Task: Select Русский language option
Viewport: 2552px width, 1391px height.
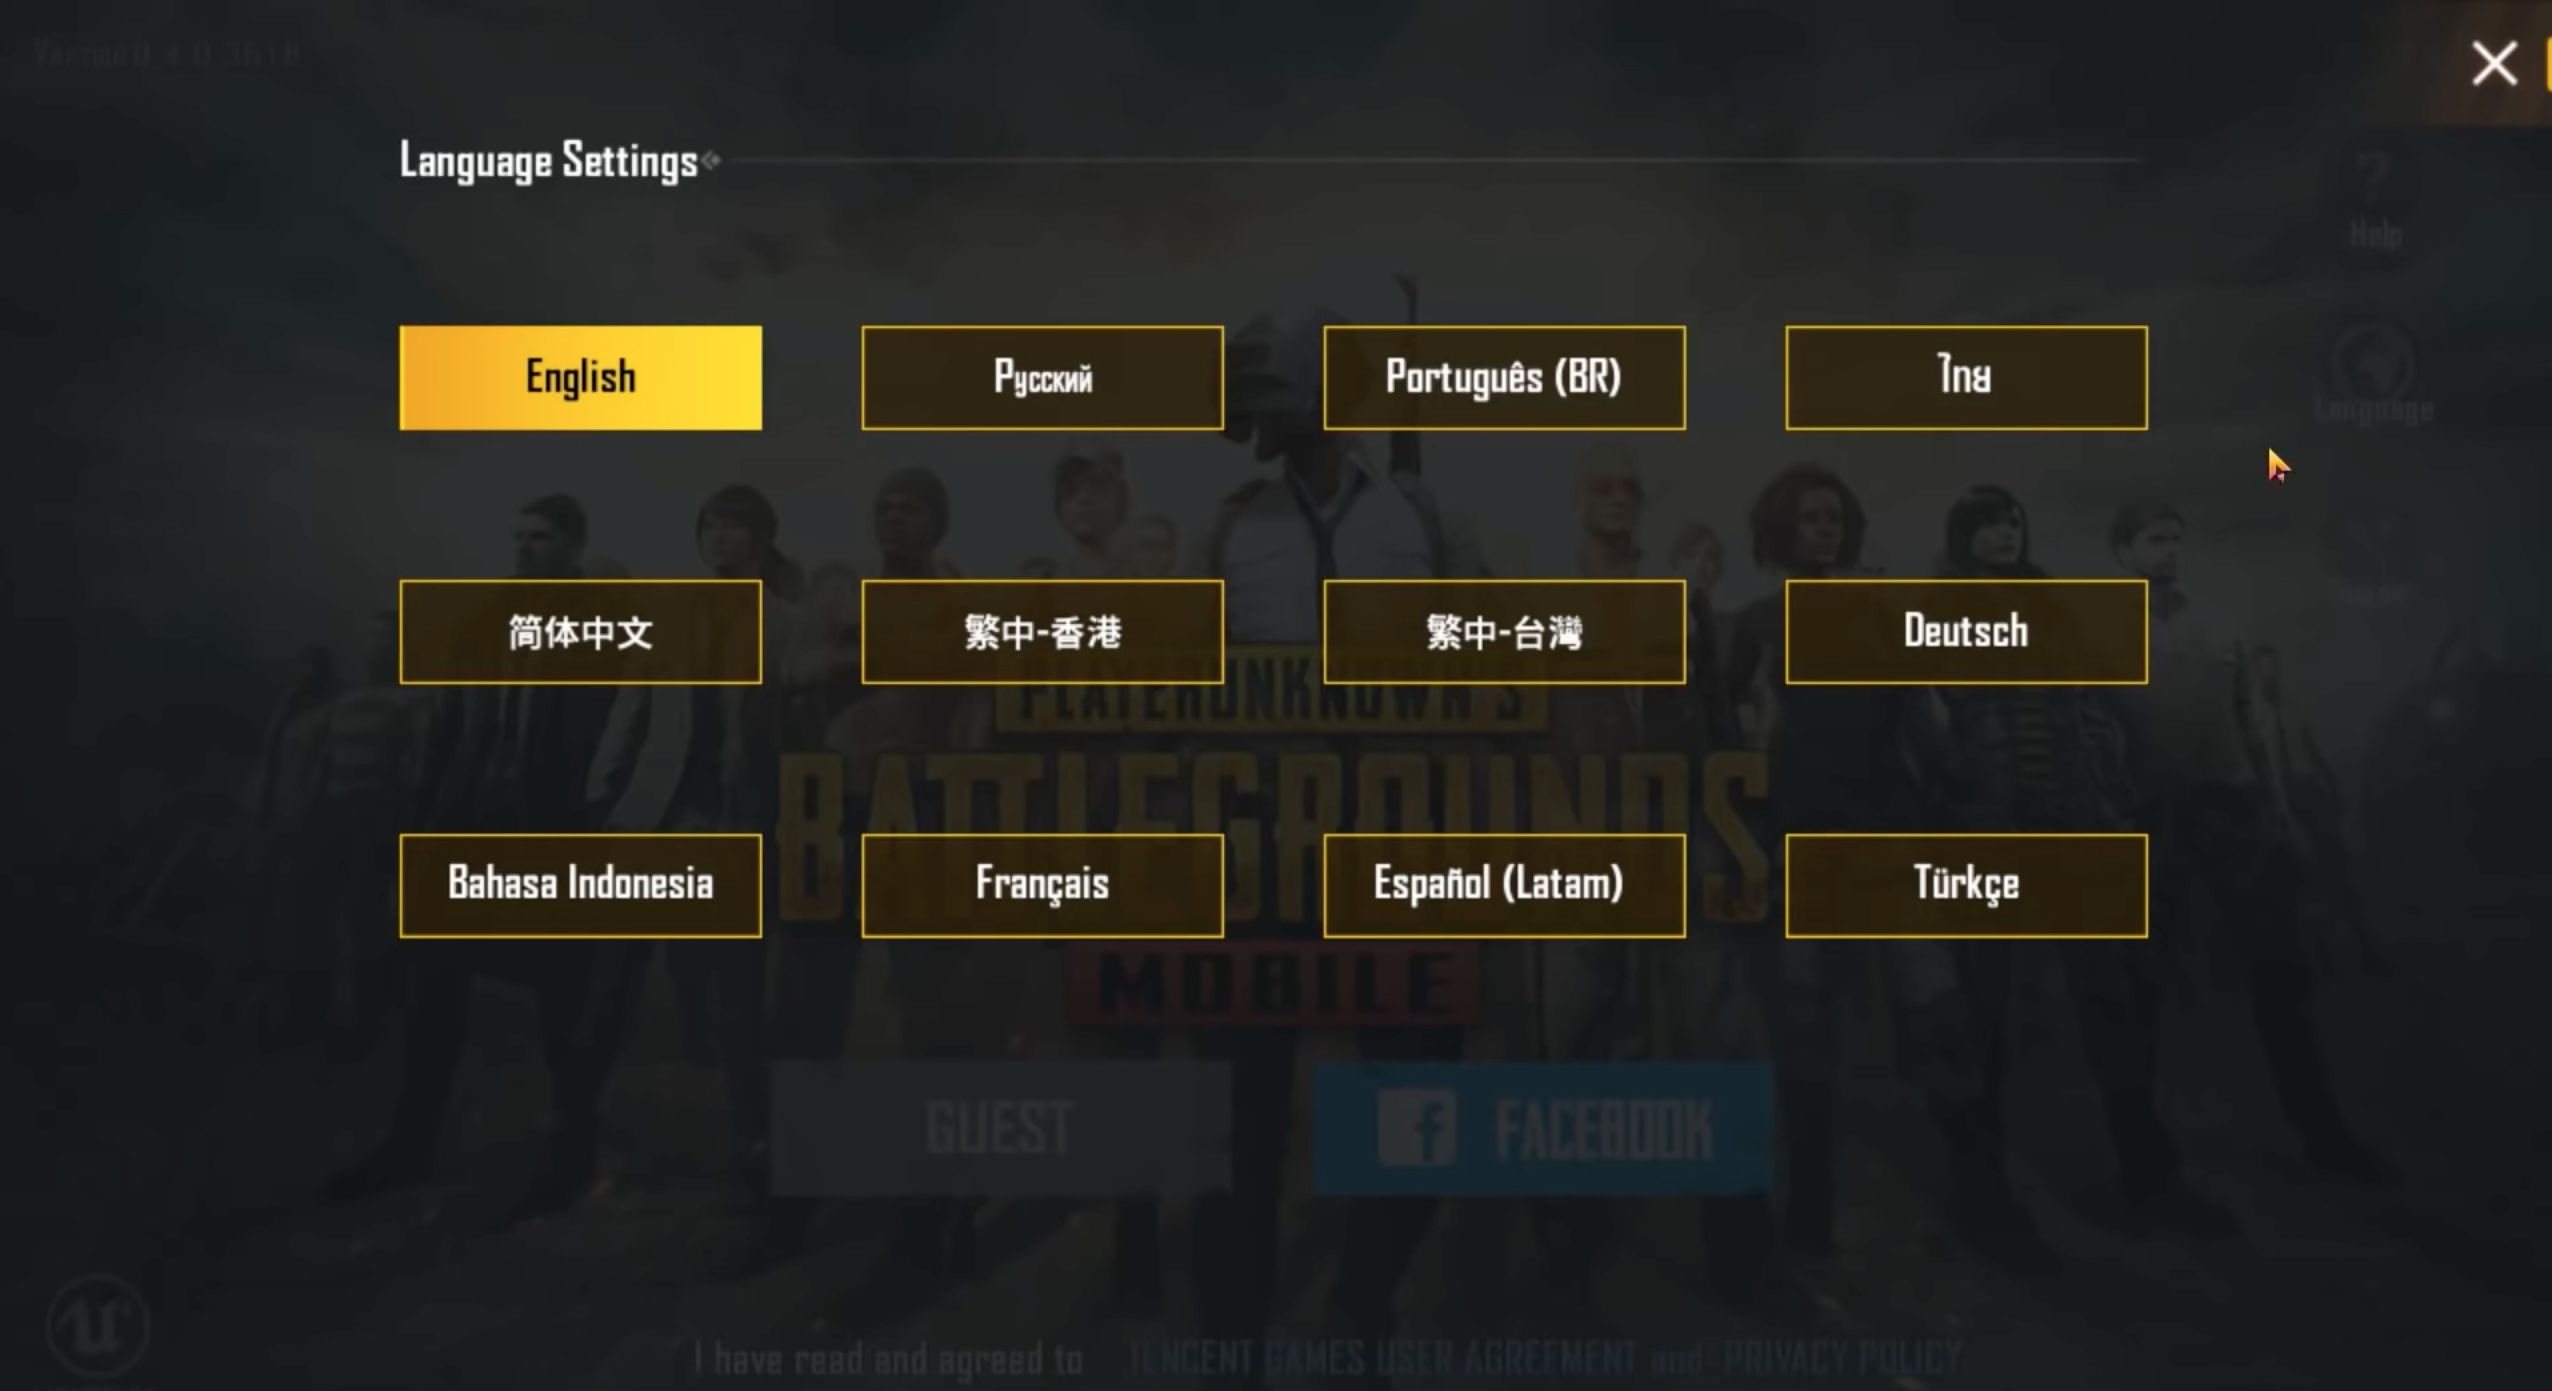Action: pyautogui.click(x=1041, y=377)
